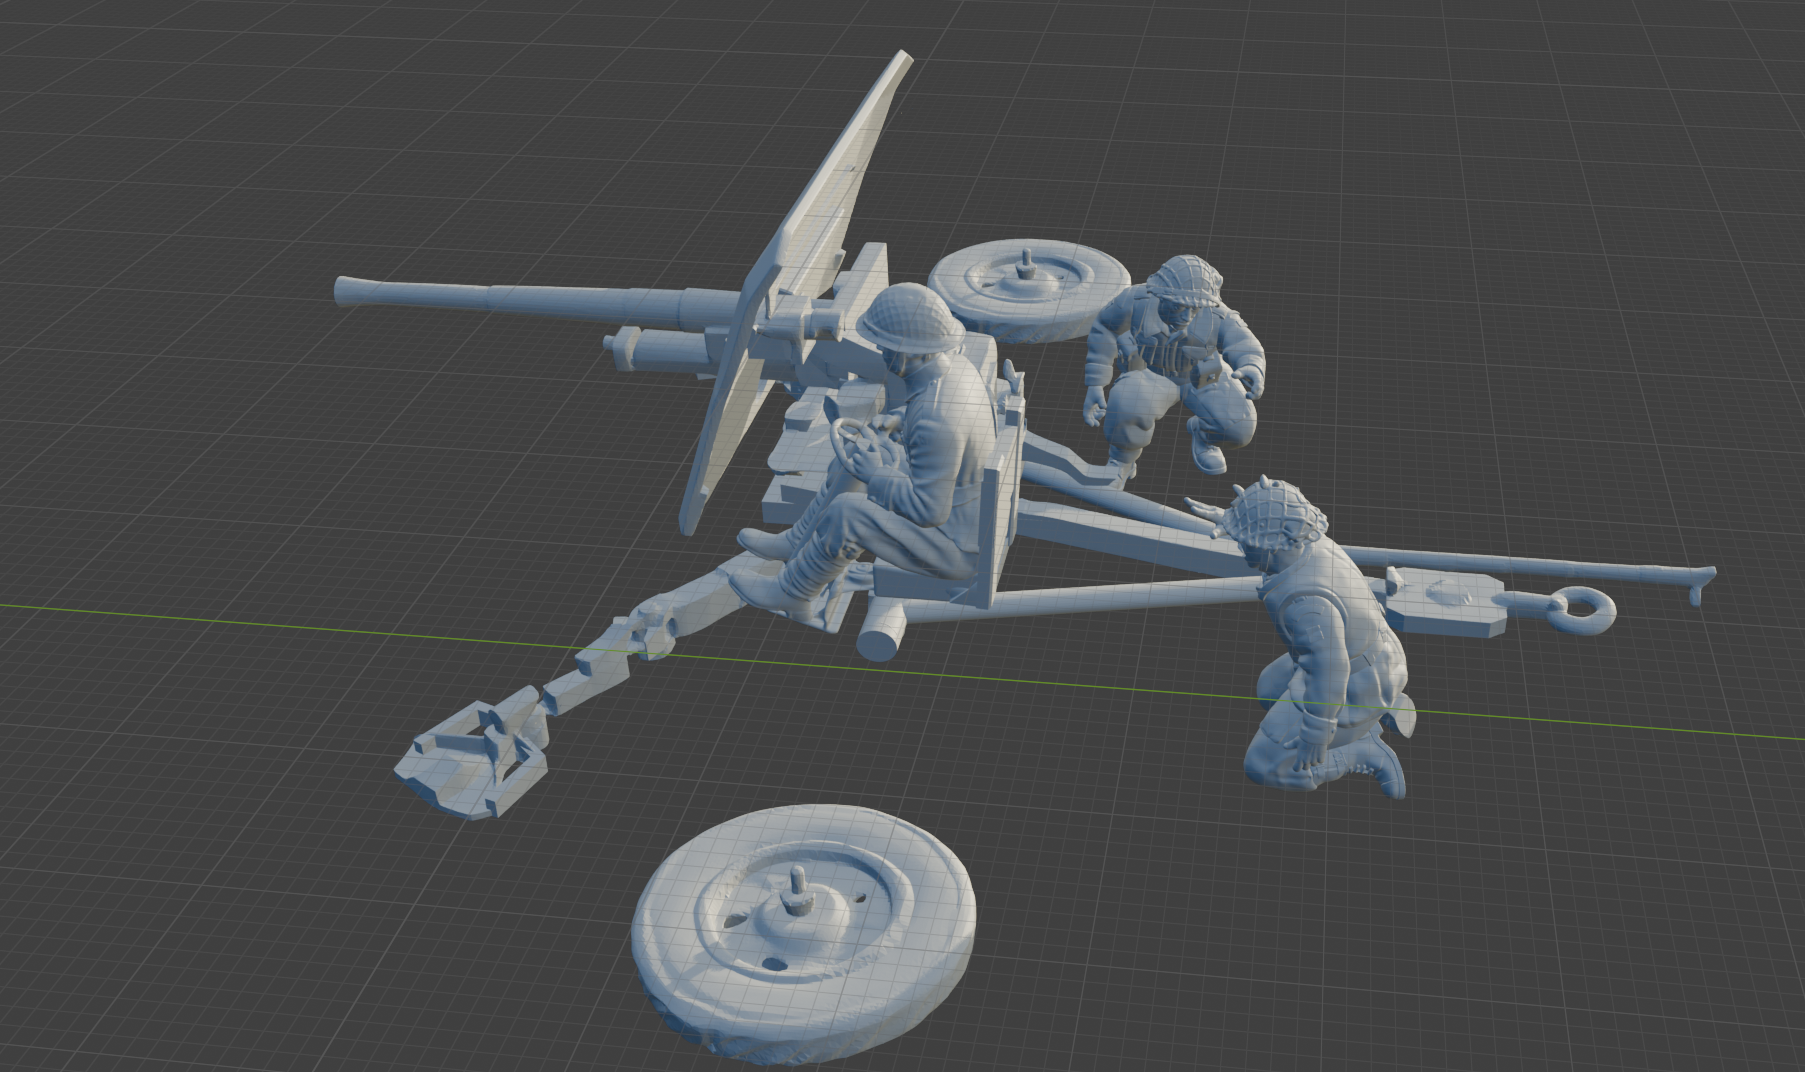Click the kneeling soldier's boot
Screen dimensions: 1805x1072
[1385, 770]
